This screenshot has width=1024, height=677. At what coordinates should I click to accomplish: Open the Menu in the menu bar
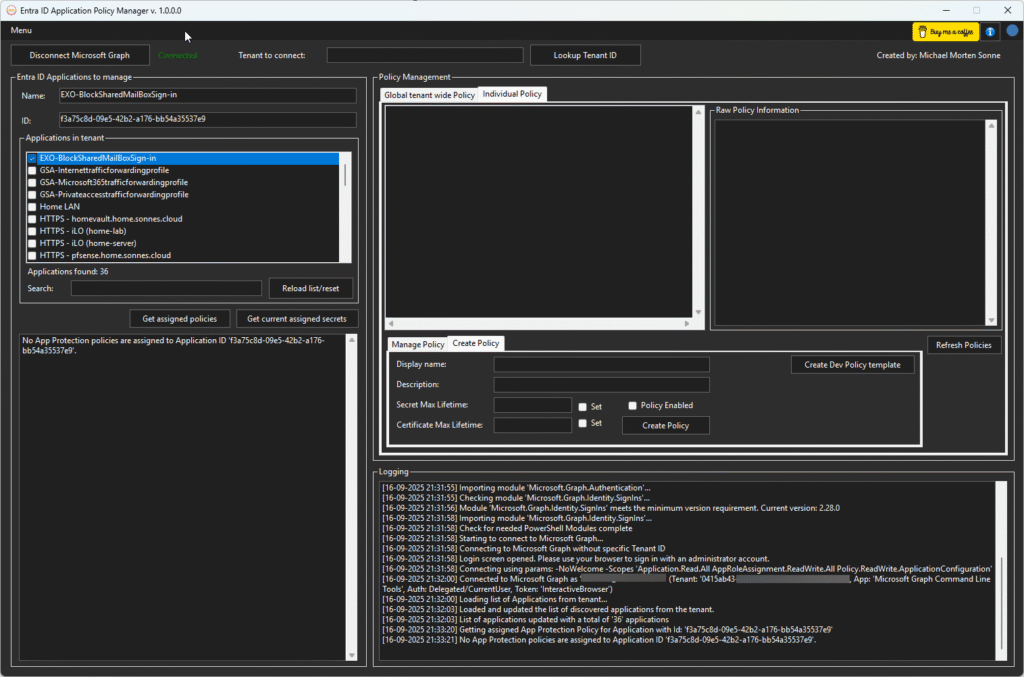coord(21,30)
